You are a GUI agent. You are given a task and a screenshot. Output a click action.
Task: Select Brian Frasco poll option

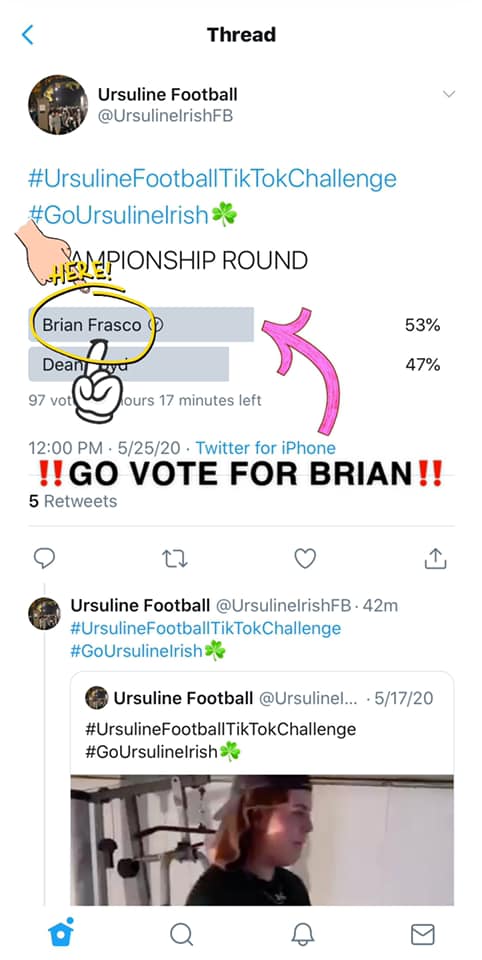pos(141,324)
